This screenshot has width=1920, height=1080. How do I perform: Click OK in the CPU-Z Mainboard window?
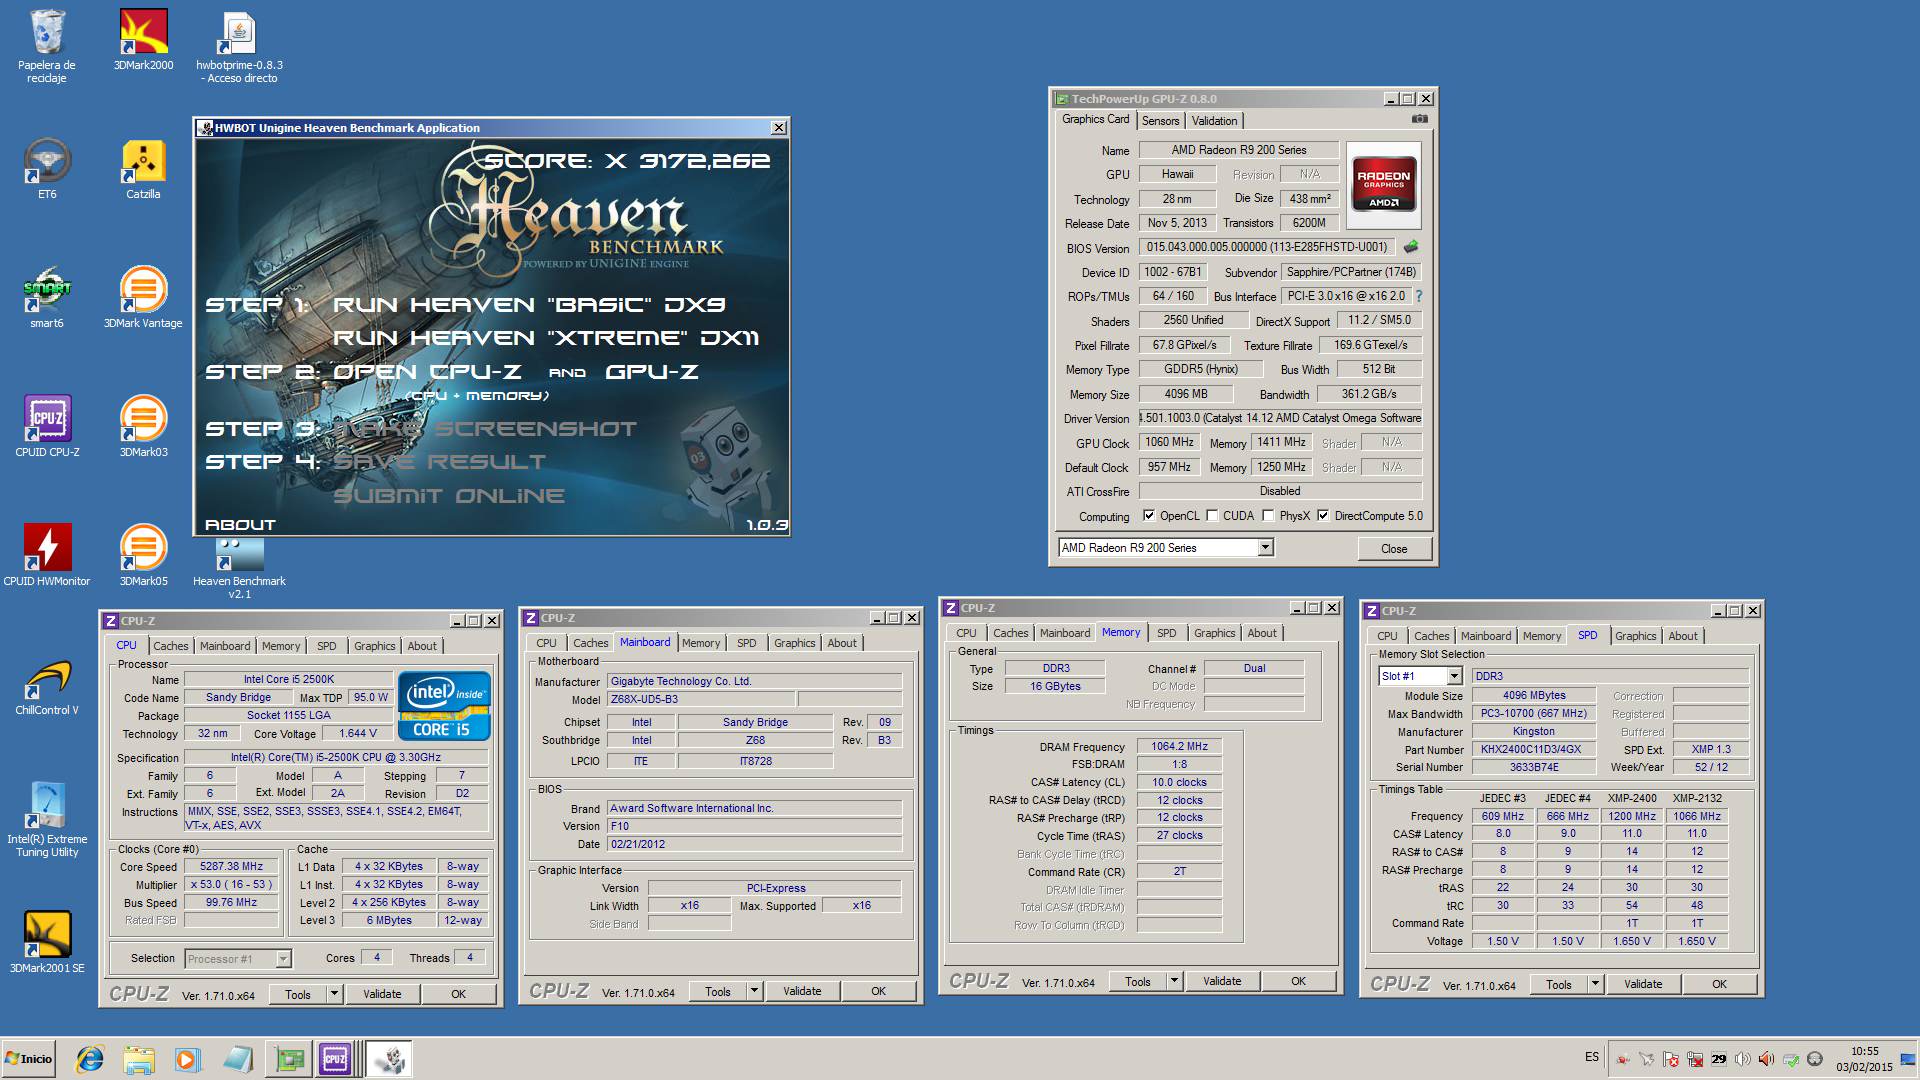click(878, 992)
